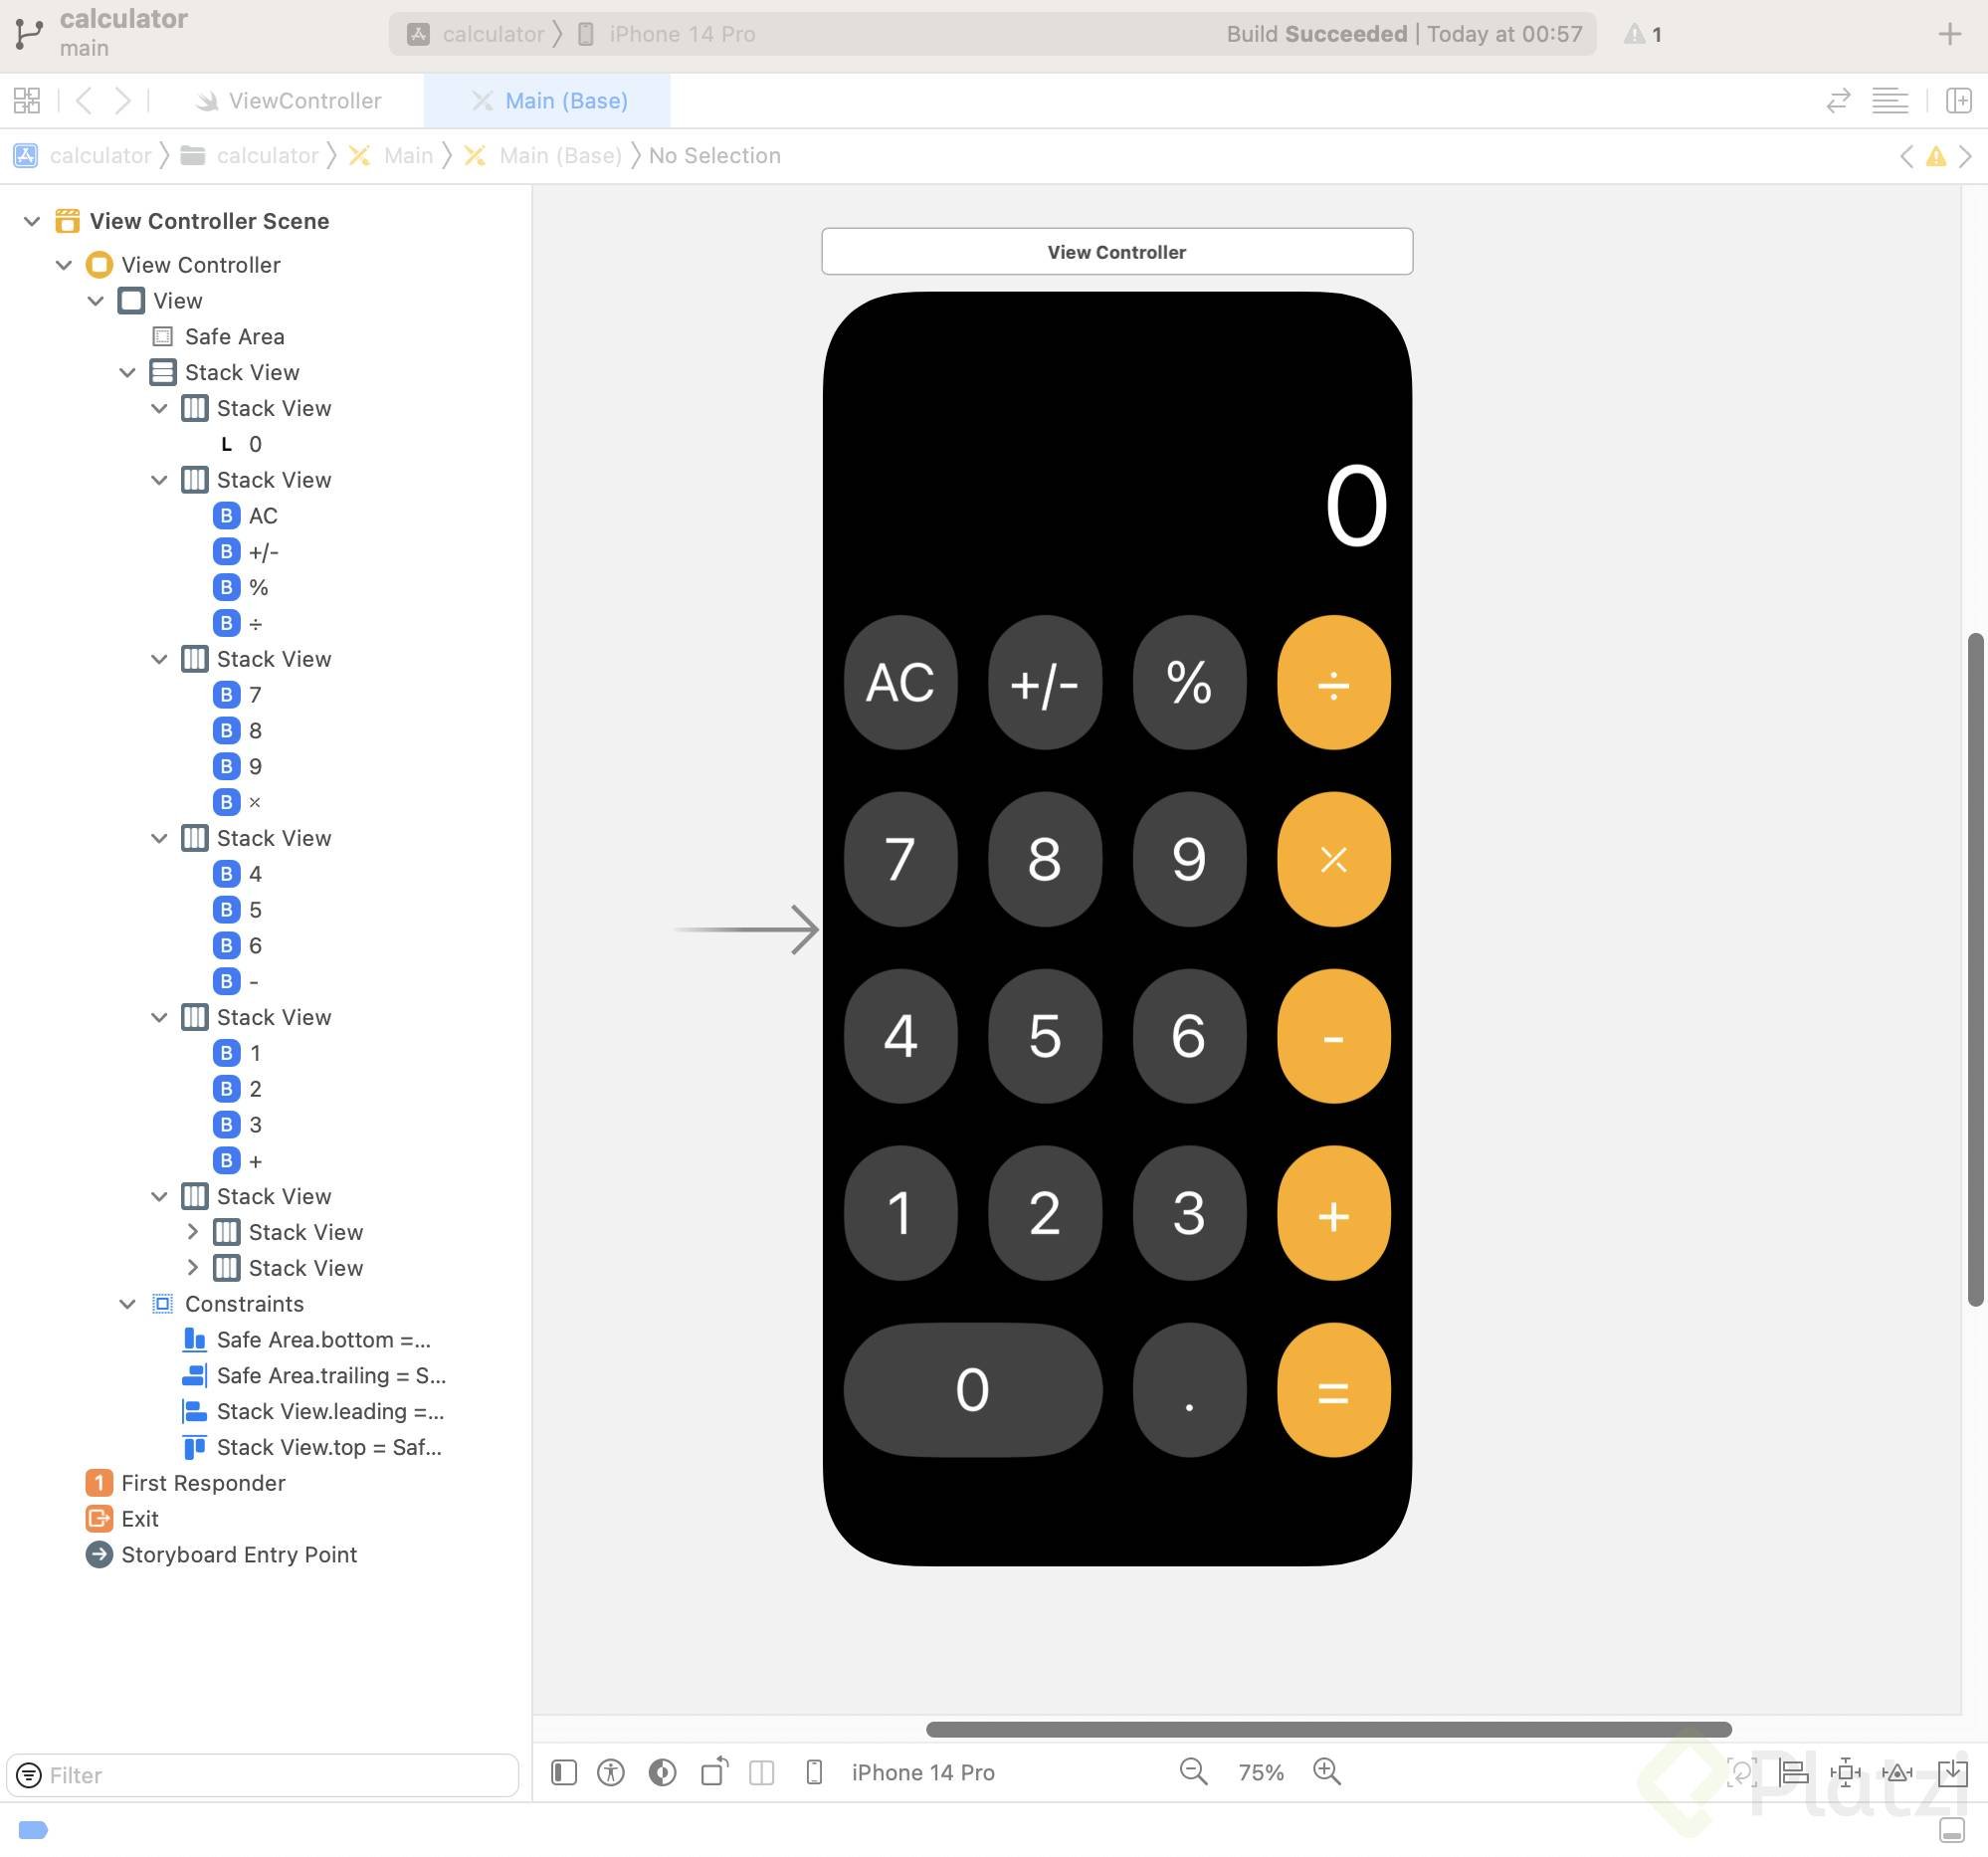This screenshot has width=1988, height=1857.
Task: Switch to the ViewController tab
Action: [x=290, y=100]
